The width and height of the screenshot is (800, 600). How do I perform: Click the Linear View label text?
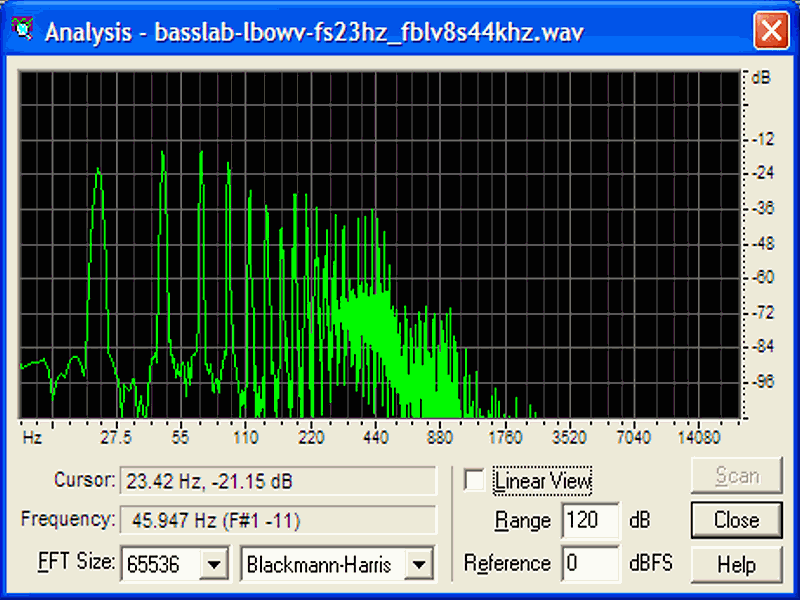pos(543,481)
